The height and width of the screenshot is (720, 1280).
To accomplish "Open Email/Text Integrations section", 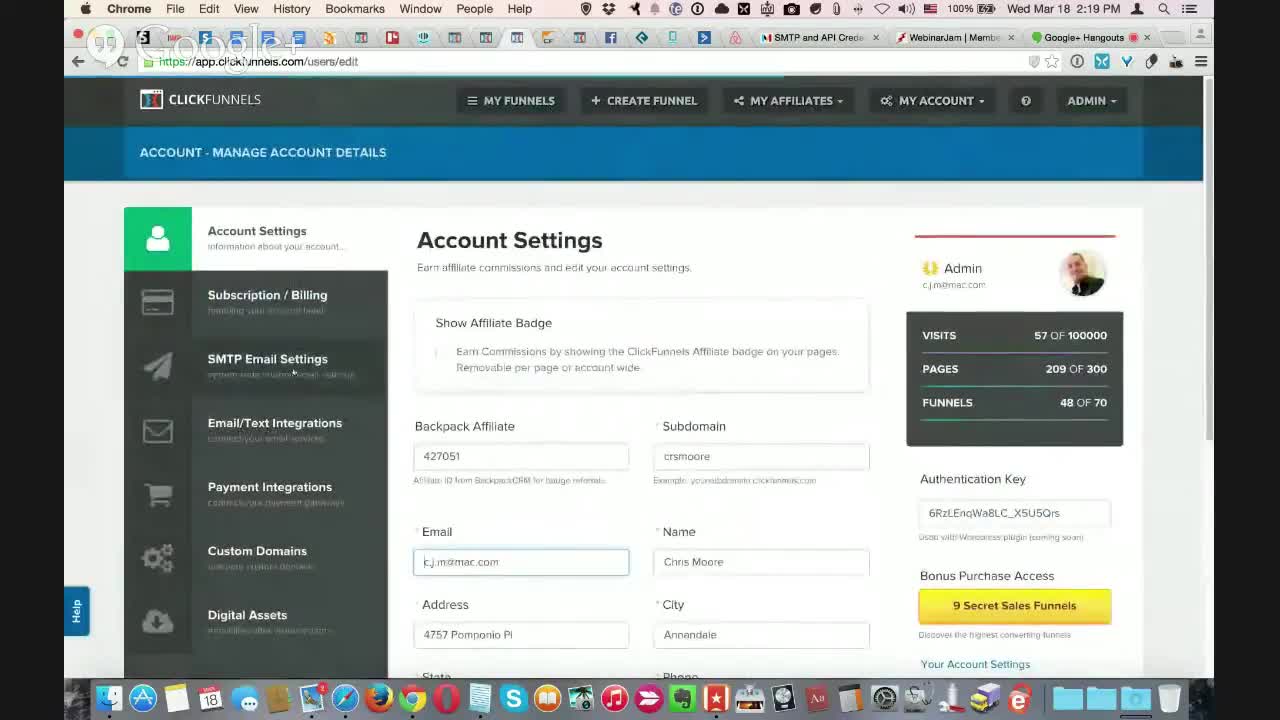I will (256, 430).
